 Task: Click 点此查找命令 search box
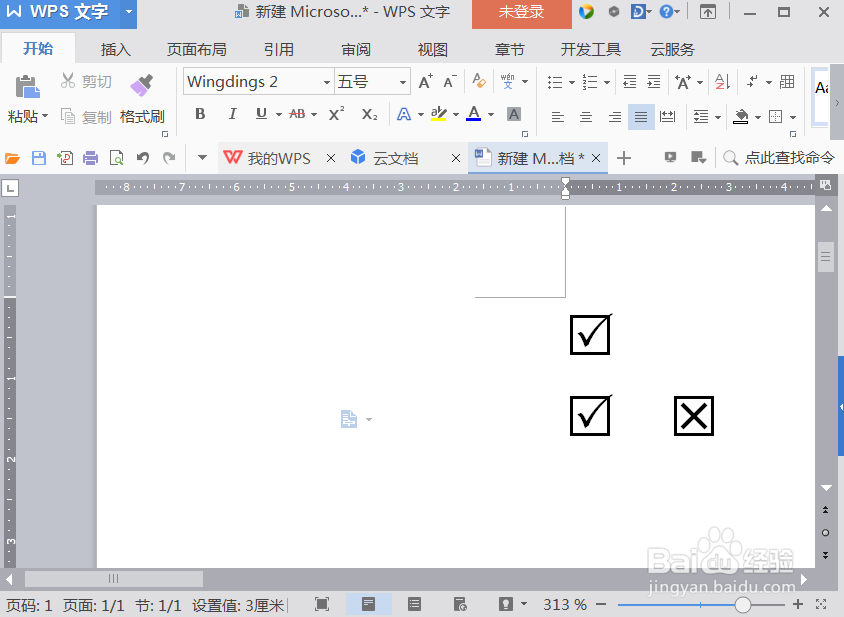[x=778, y=158]
